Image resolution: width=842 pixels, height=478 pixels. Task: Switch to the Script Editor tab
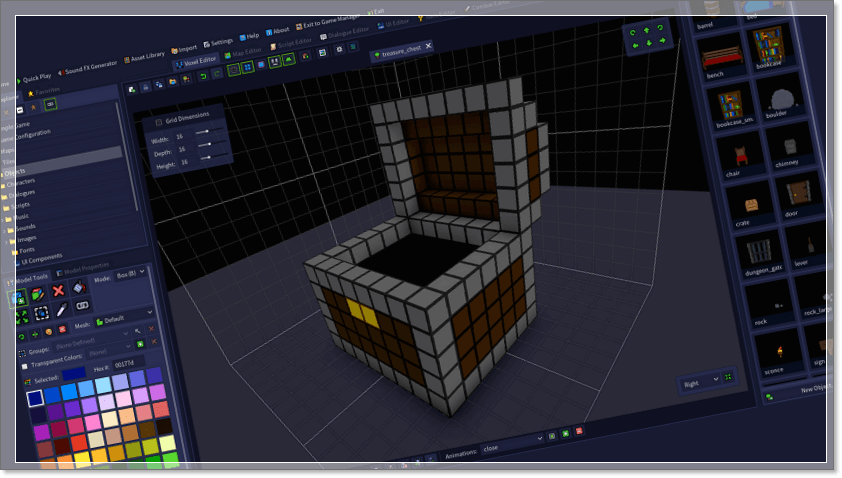291,44
